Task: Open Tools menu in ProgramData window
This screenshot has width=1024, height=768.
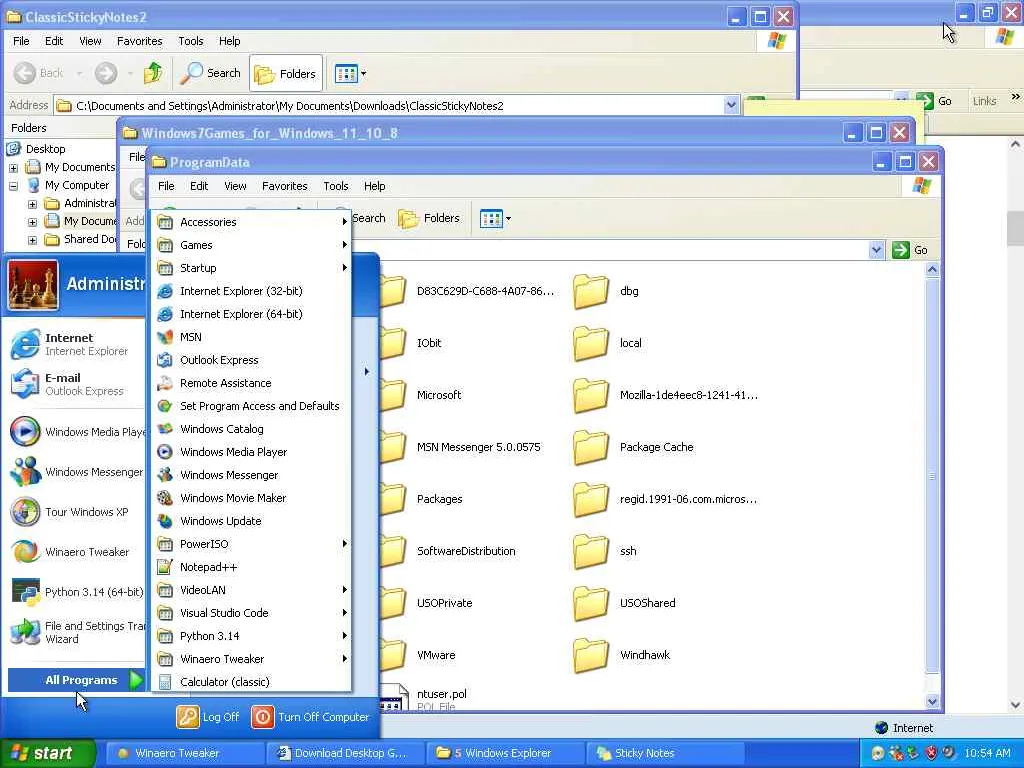Action: pos(336,186)
